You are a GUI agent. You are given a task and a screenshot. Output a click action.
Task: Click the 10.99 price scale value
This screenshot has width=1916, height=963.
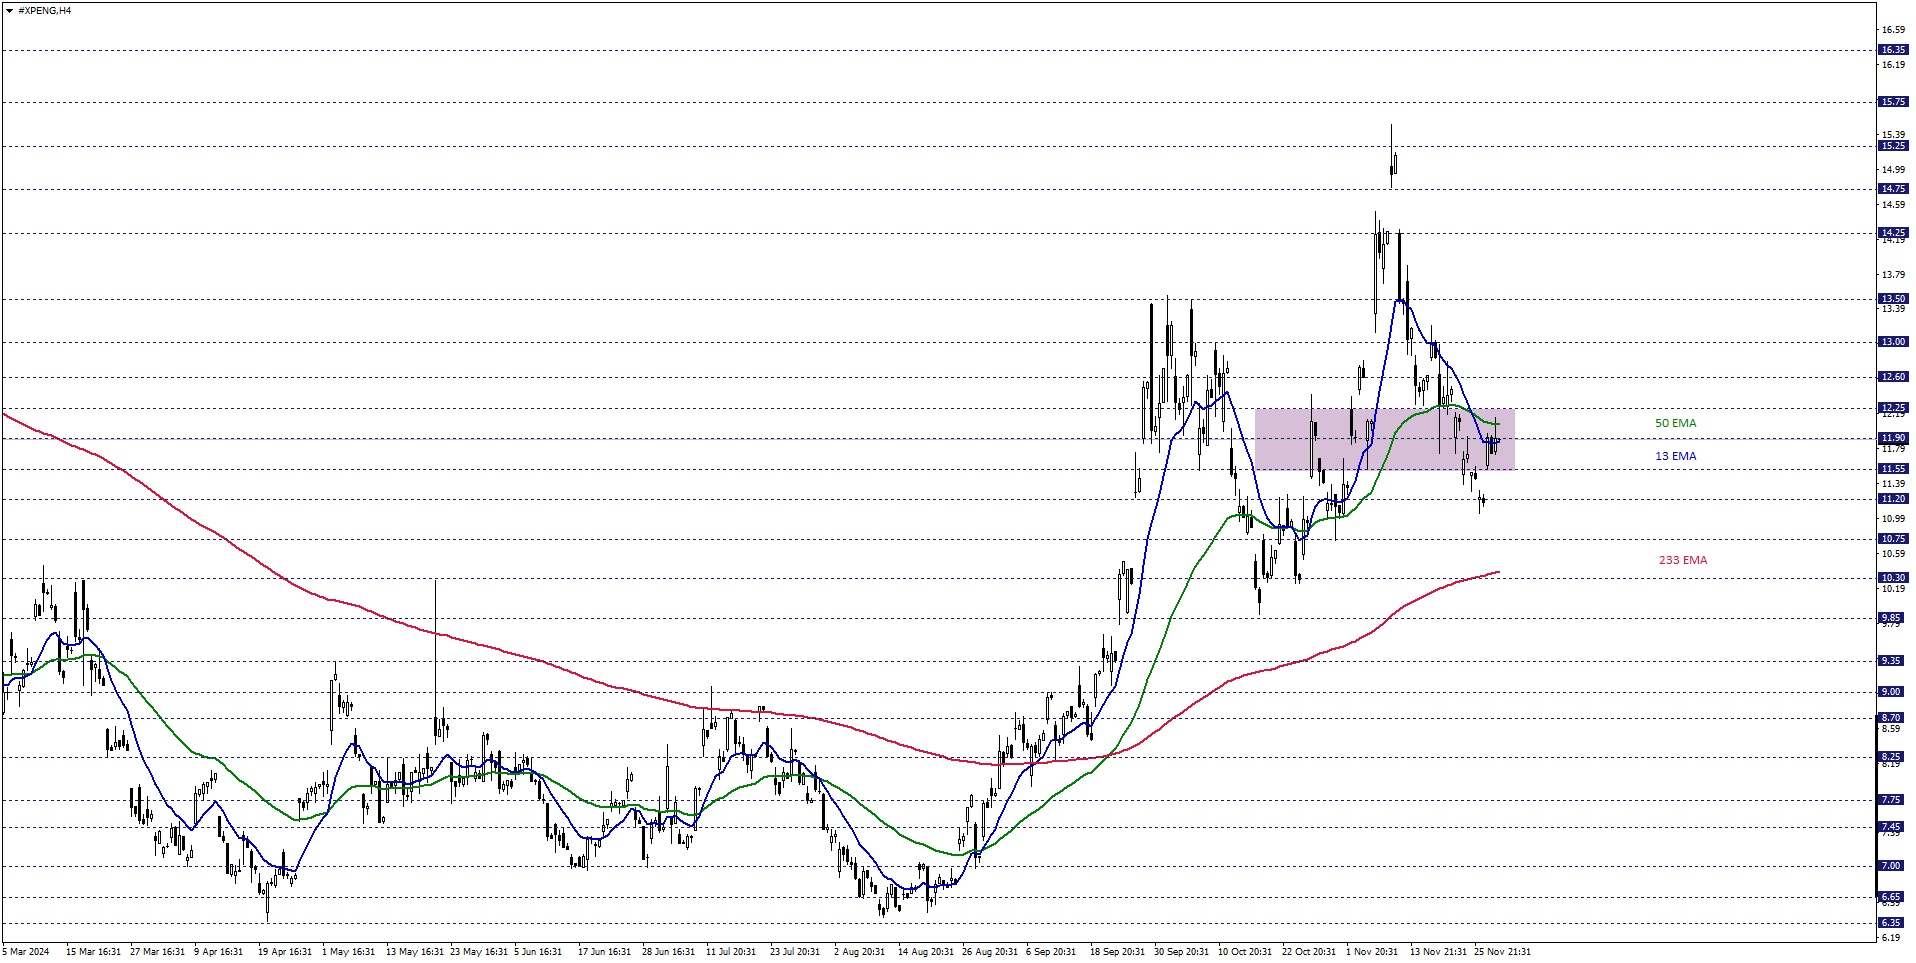(1893, 519)
